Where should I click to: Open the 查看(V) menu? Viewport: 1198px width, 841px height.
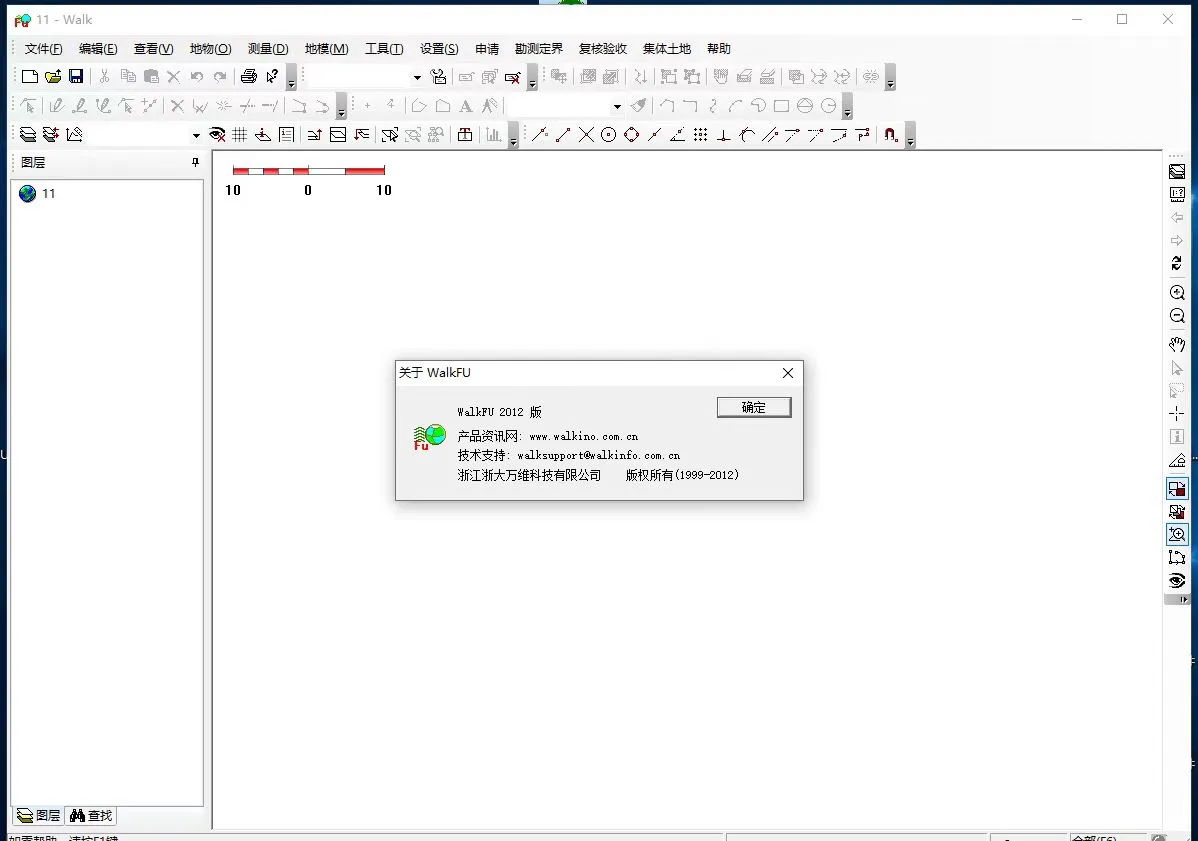153,49
